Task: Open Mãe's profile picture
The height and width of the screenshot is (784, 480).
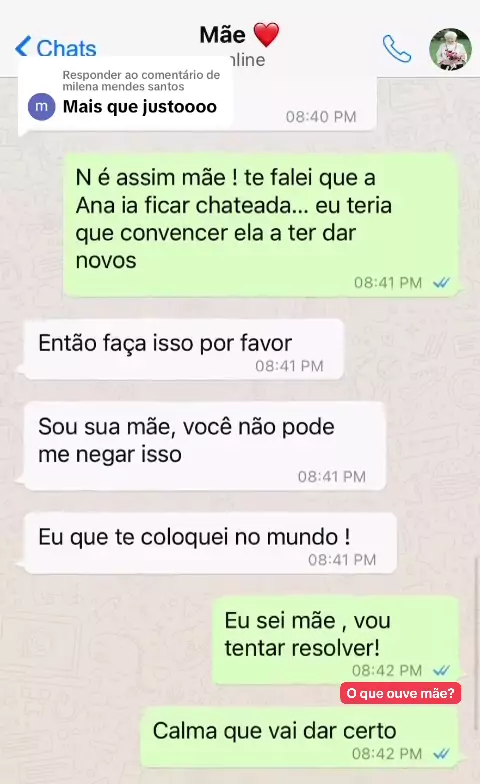Action: [450, 49]
